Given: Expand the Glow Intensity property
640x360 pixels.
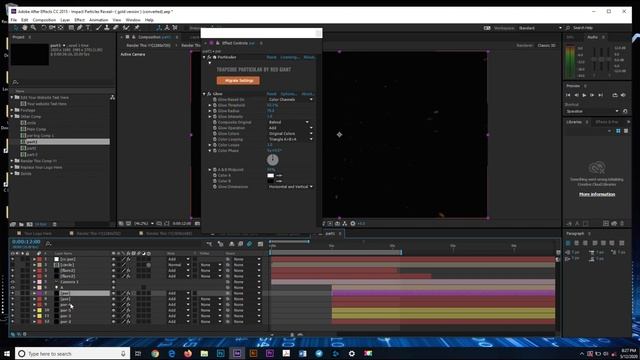Looking at the screenshot, I should click(210, 117).
